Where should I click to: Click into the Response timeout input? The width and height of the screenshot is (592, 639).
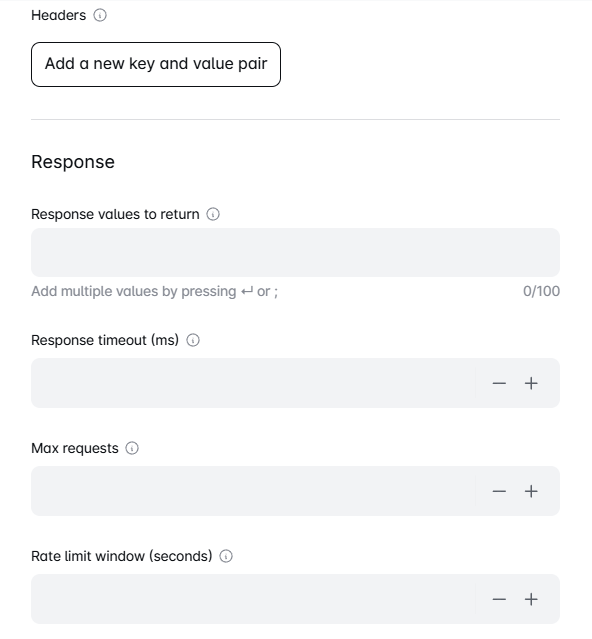tap(253, 383)
